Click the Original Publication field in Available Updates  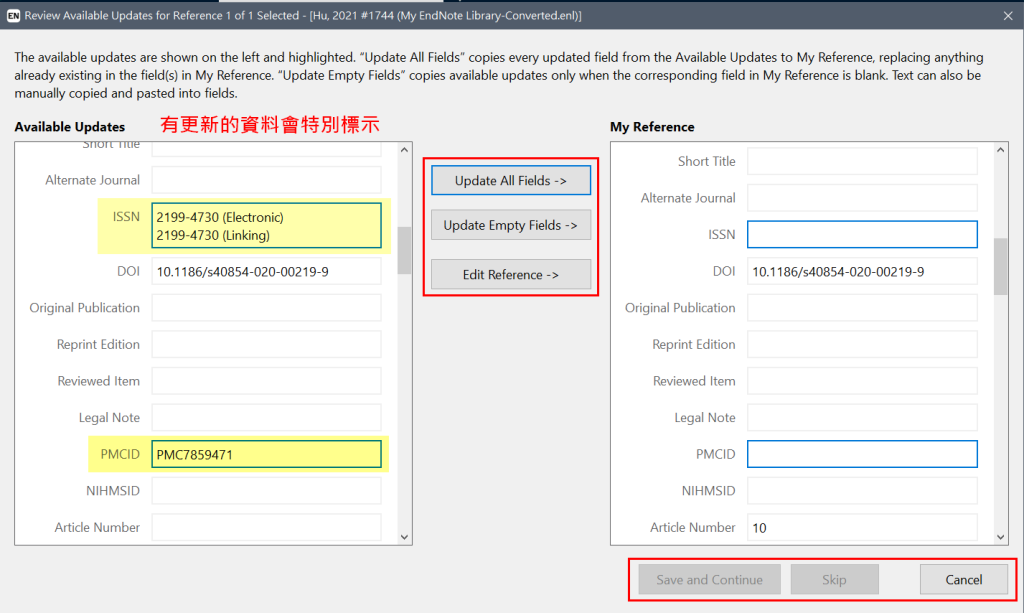pyautogui.click(x=266, y=308)
